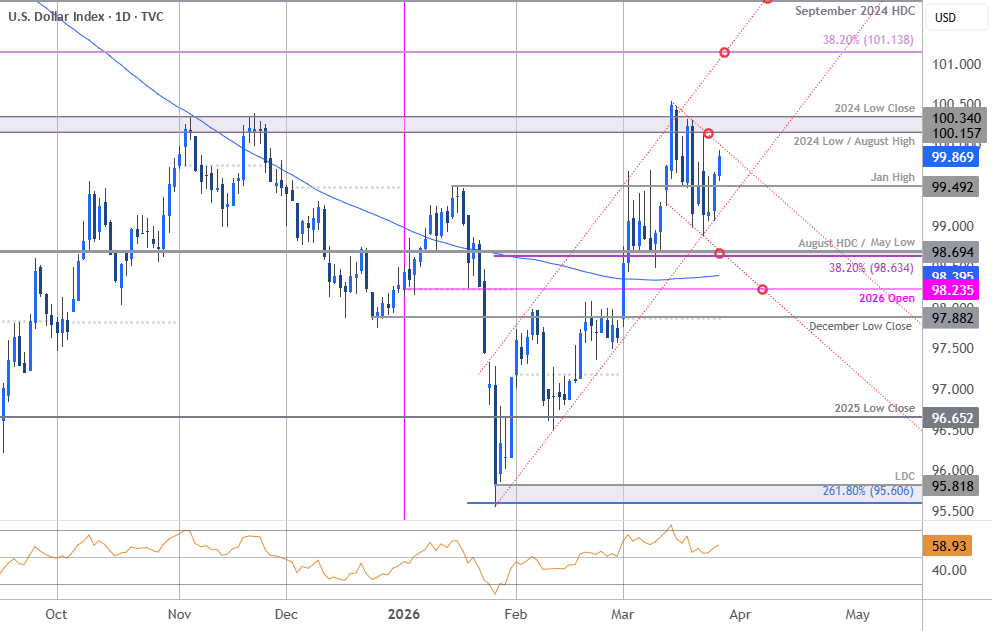Click the 99.869 current price label
992x631 pixels.
tap(953, 157)
